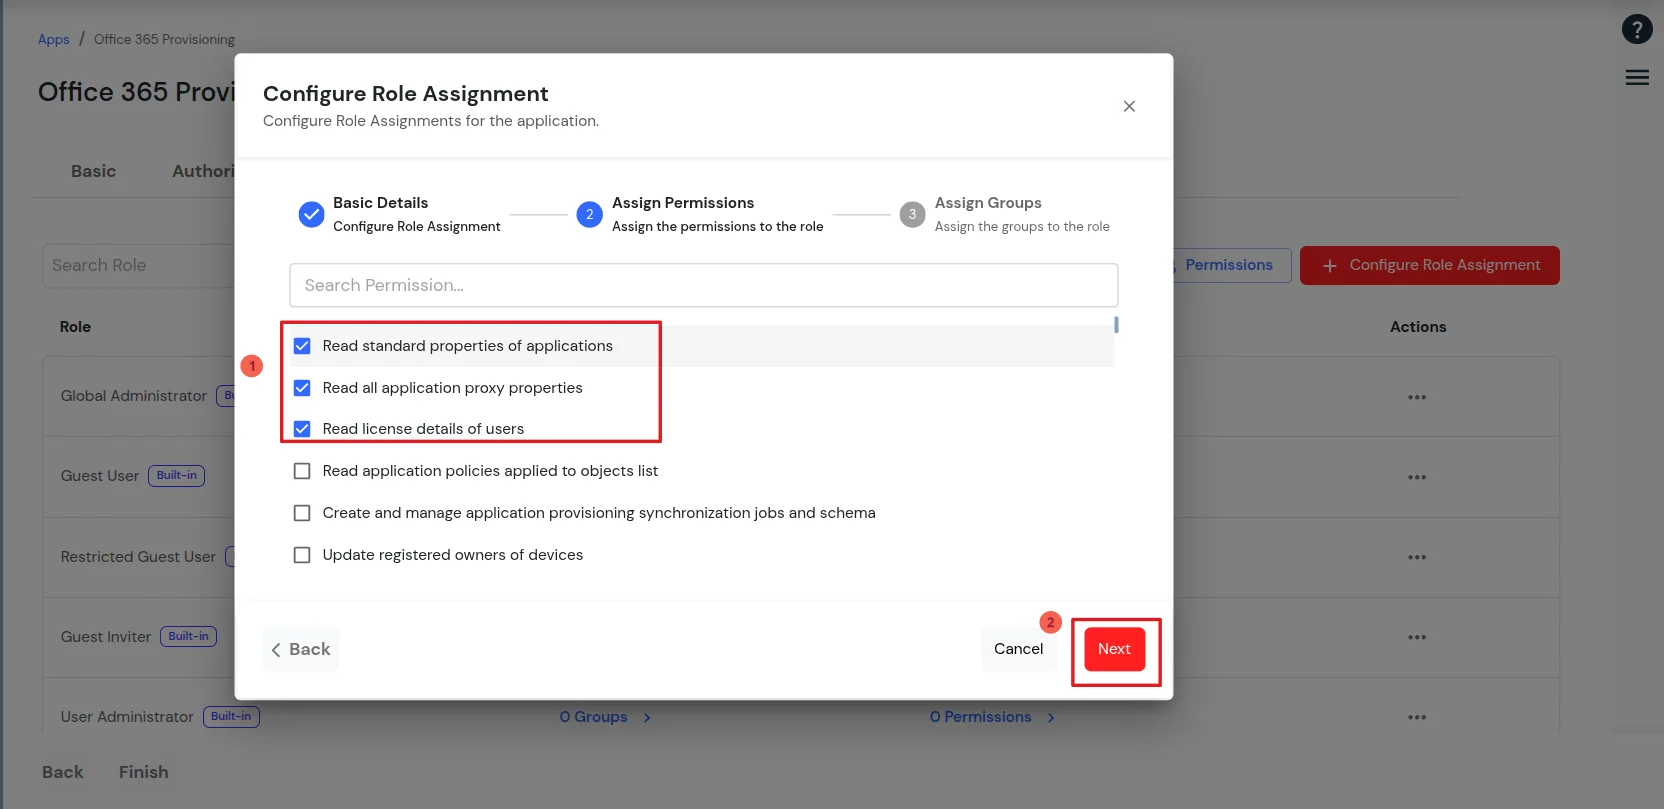This screenshot has width=1664, height=809.
Task: Click the Actions column header
Action: [1418, 327]
